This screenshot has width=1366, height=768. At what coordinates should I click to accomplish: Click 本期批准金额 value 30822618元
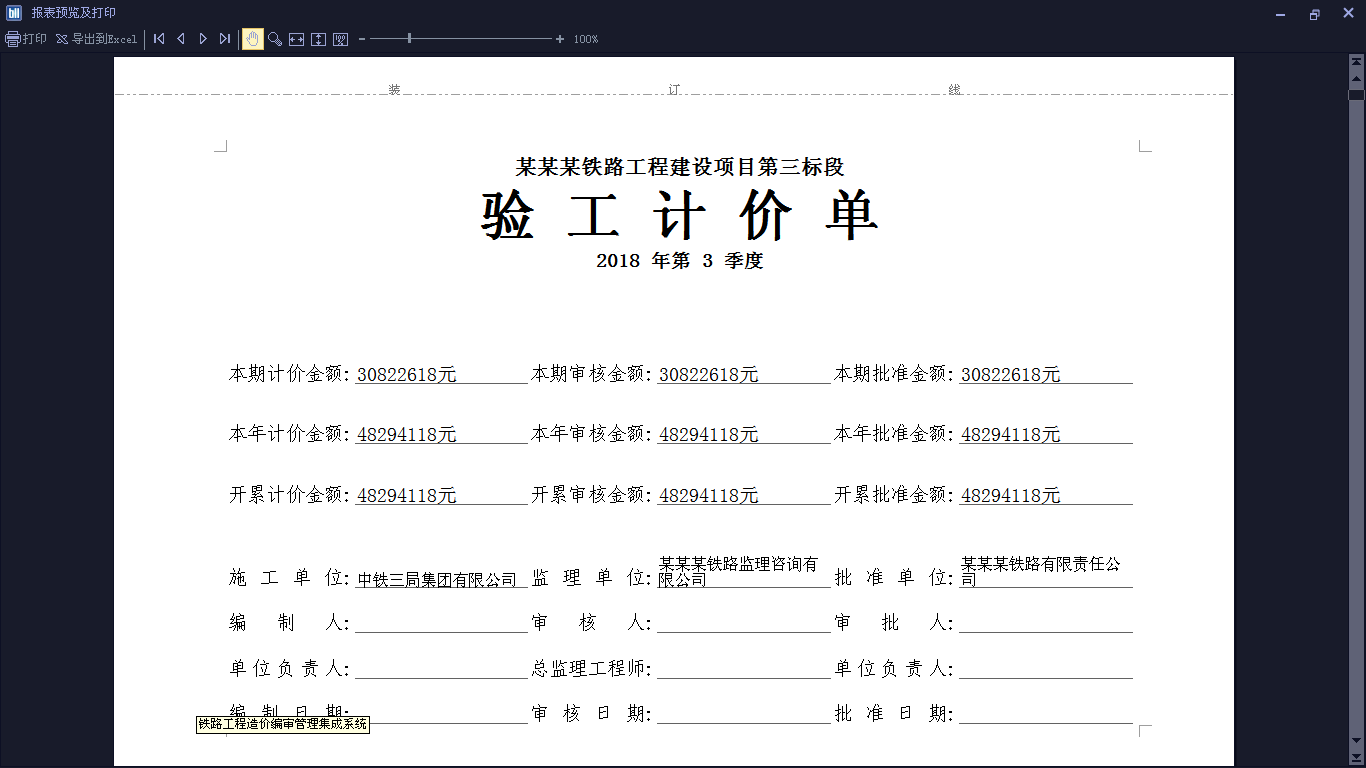1011,375
